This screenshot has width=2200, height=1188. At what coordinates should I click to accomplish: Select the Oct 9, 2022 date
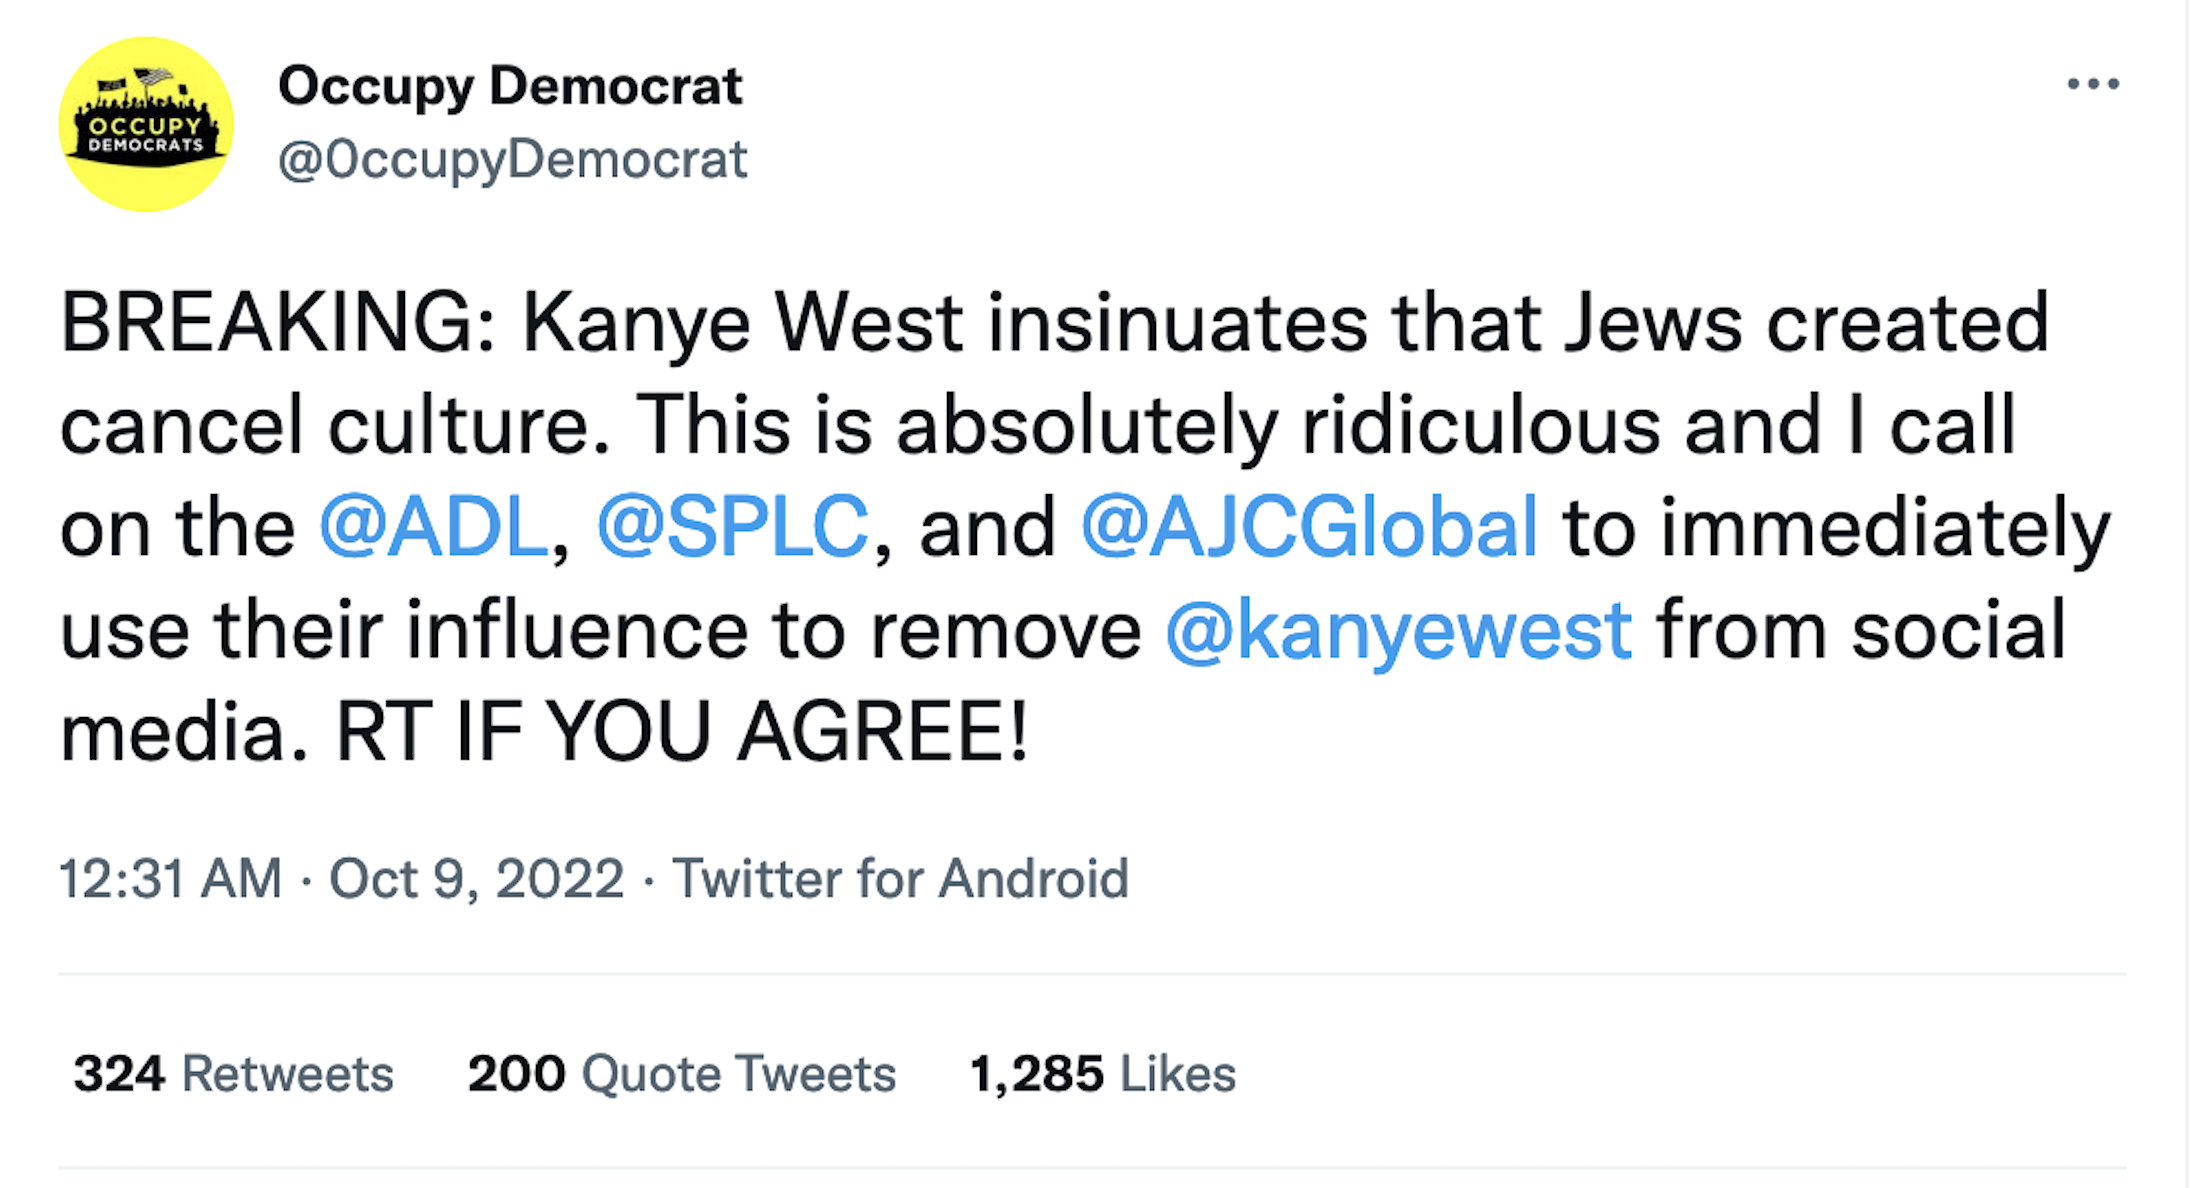[x=477, y=879]
